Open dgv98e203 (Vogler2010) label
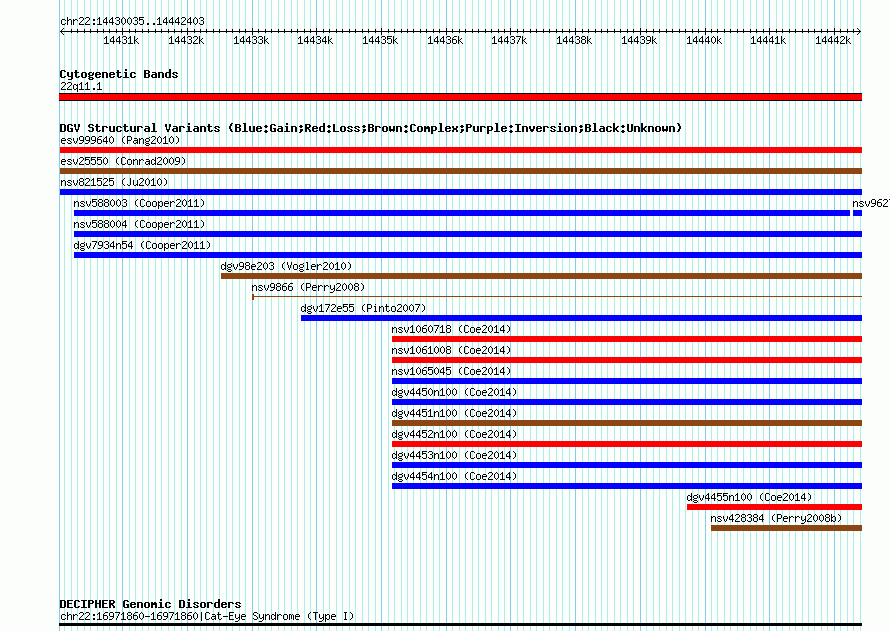This screenshot has width=890, height=631. point(286,266)
